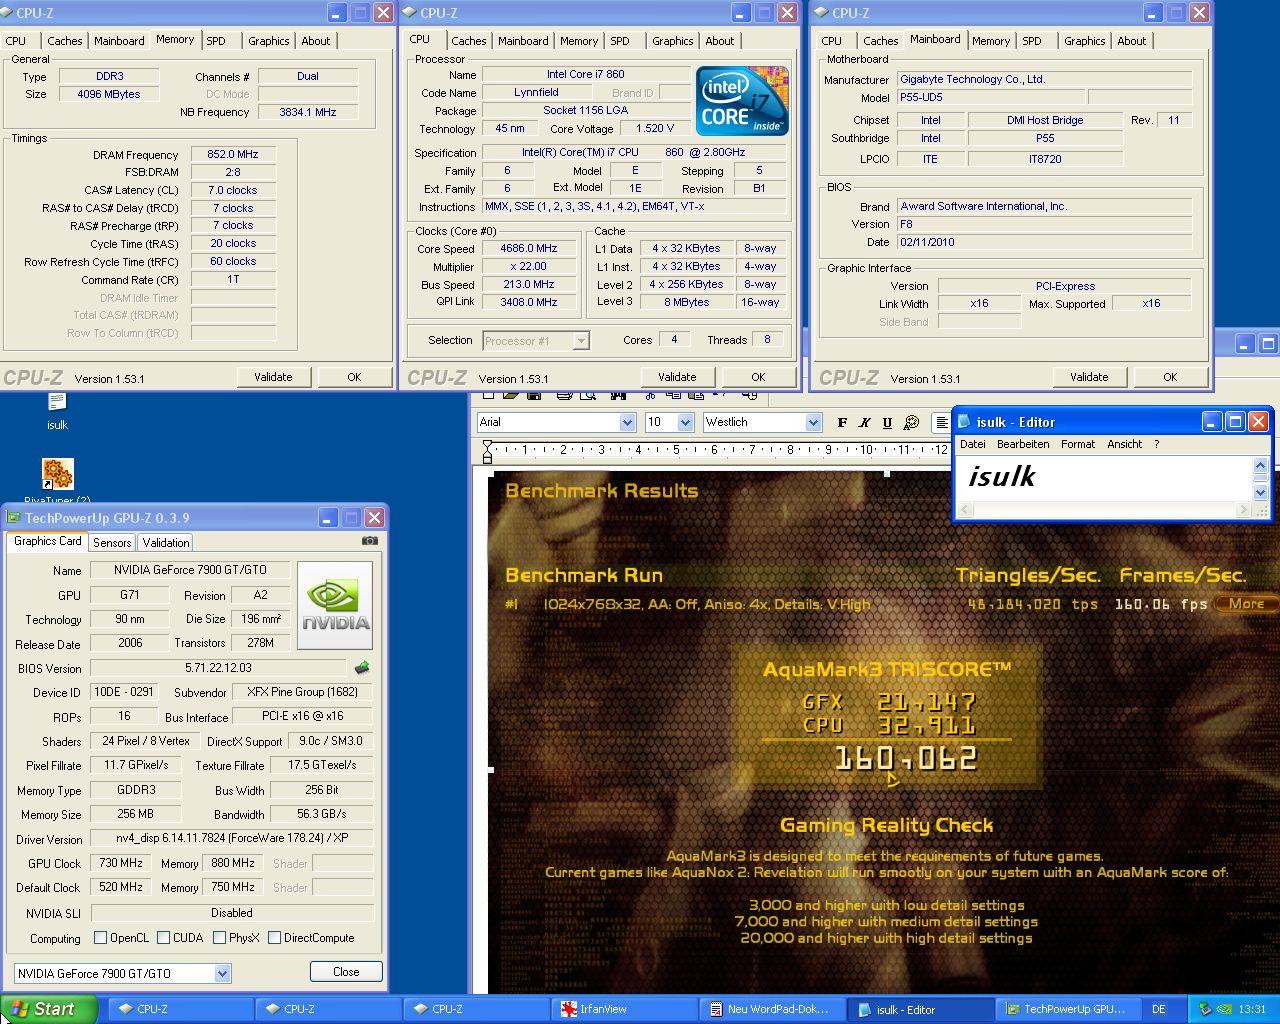
Task: Click the P55-UD5 model field
Action: [x=989, y=98]
